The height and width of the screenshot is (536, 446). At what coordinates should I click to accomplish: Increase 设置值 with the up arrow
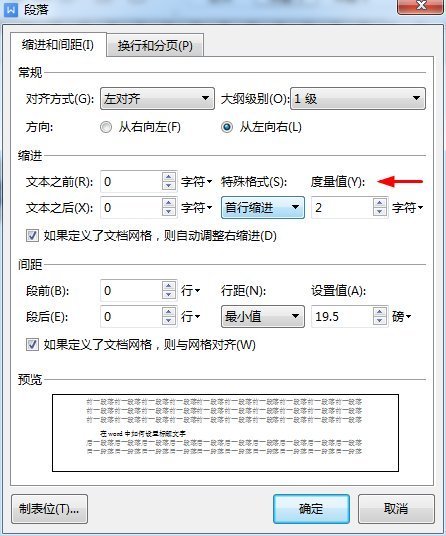tap(380, 312)
